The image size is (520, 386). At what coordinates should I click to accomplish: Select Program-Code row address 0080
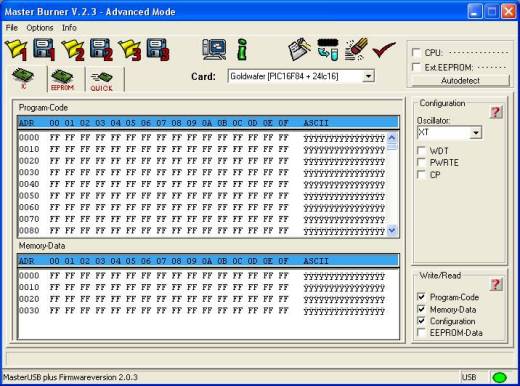pos(29,231)
